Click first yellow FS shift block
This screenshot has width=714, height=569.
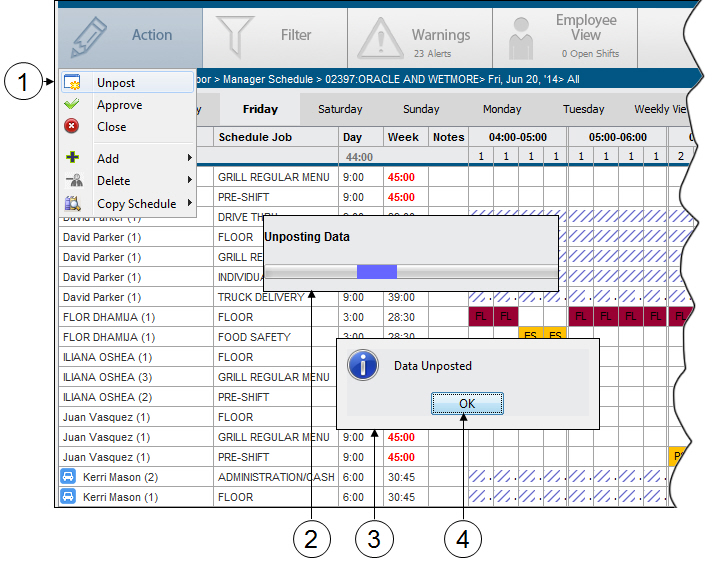[530, 333]
